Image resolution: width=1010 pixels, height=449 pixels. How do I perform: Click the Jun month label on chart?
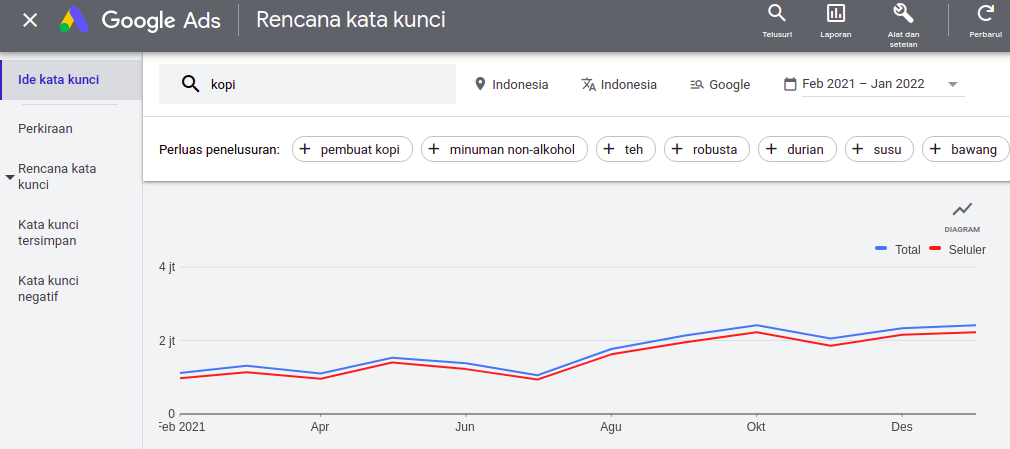pyautogui.click(x=465, y=427)
